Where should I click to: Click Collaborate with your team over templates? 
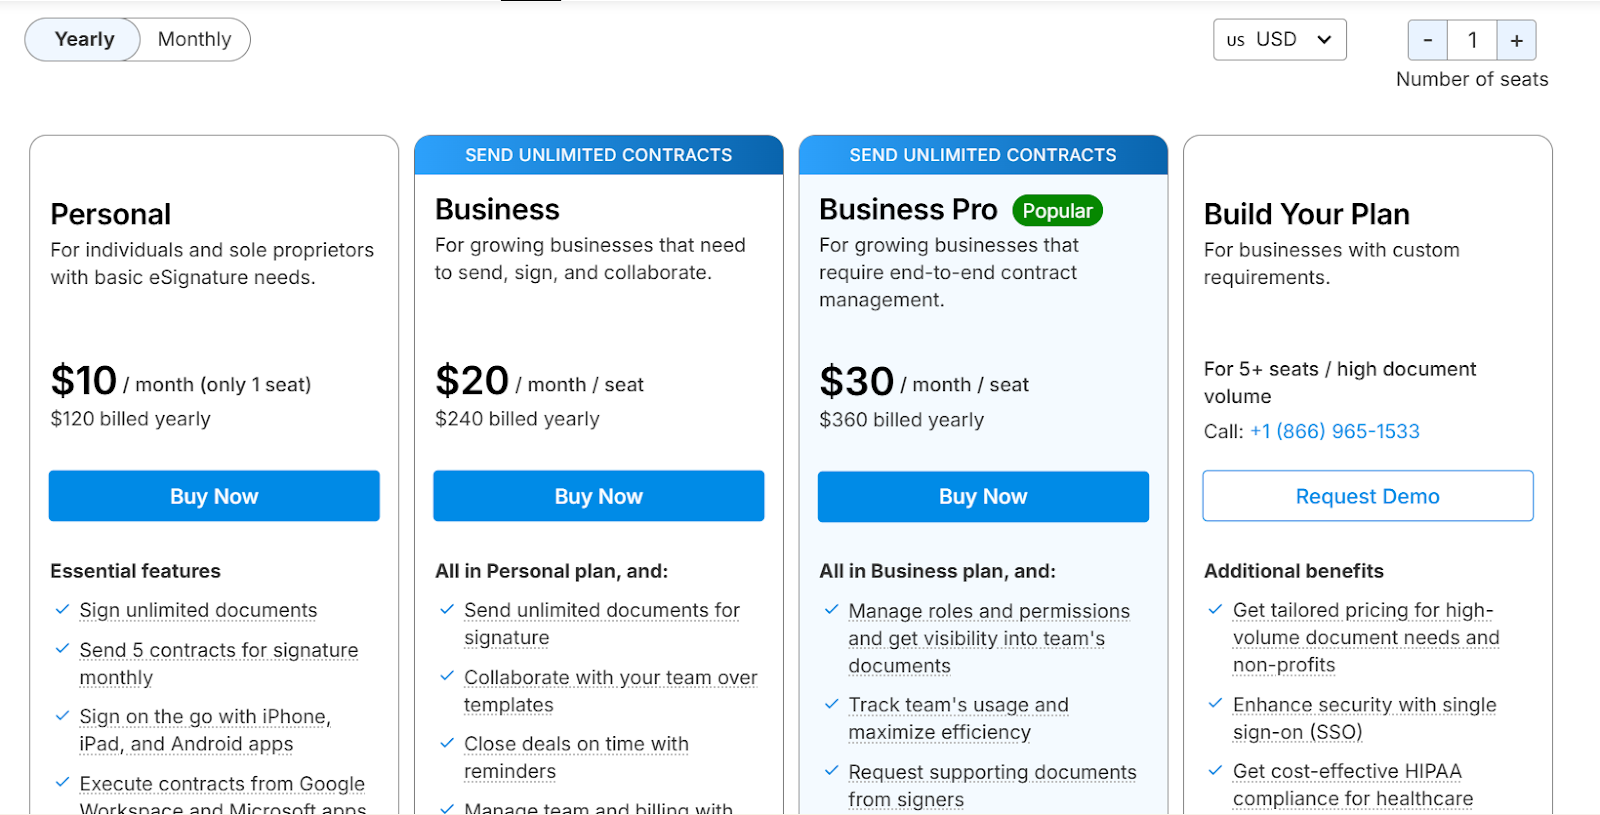coord(610,677)
